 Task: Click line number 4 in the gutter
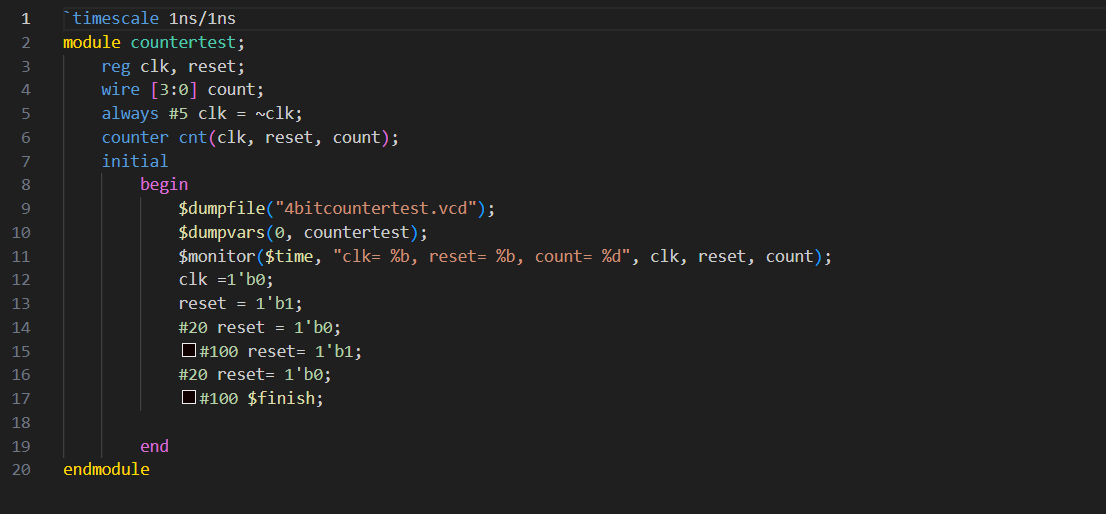(25, 90)
